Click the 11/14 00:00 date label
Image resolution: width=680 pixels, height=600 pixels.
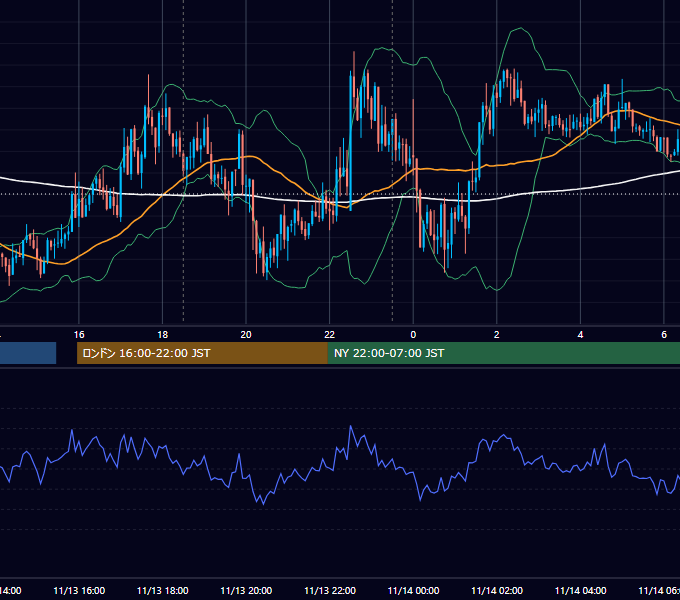(x=413, y=591)
